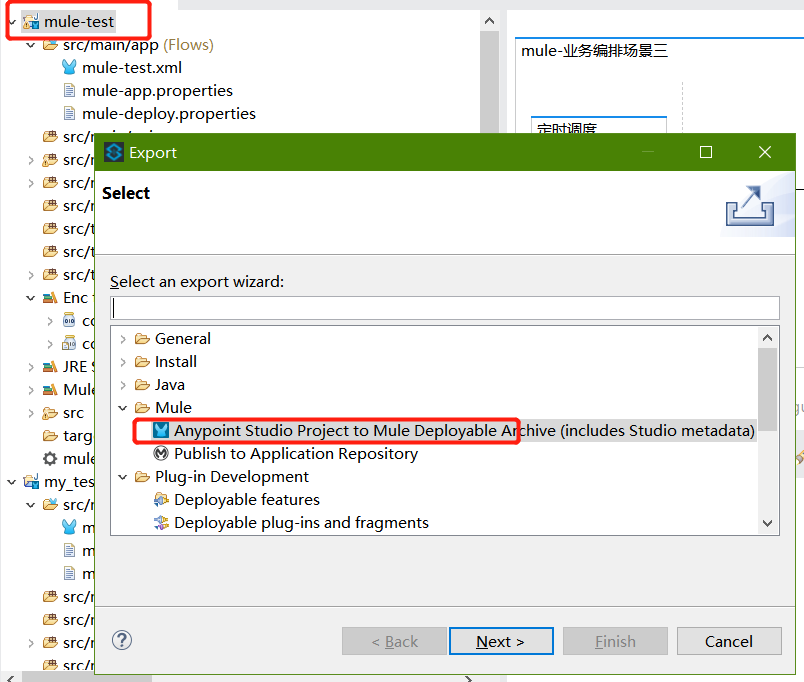The image size is (804, 682).
Task: Click the Java folder icon
Action: 142,385
